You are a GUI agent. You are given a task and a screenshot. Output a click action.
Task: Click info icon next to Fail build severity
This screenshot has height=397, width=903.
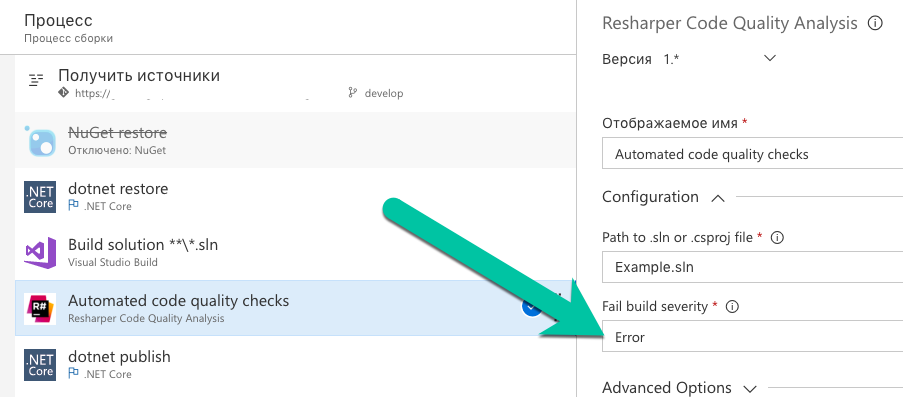pyautogui.click(x=732, y=307)
